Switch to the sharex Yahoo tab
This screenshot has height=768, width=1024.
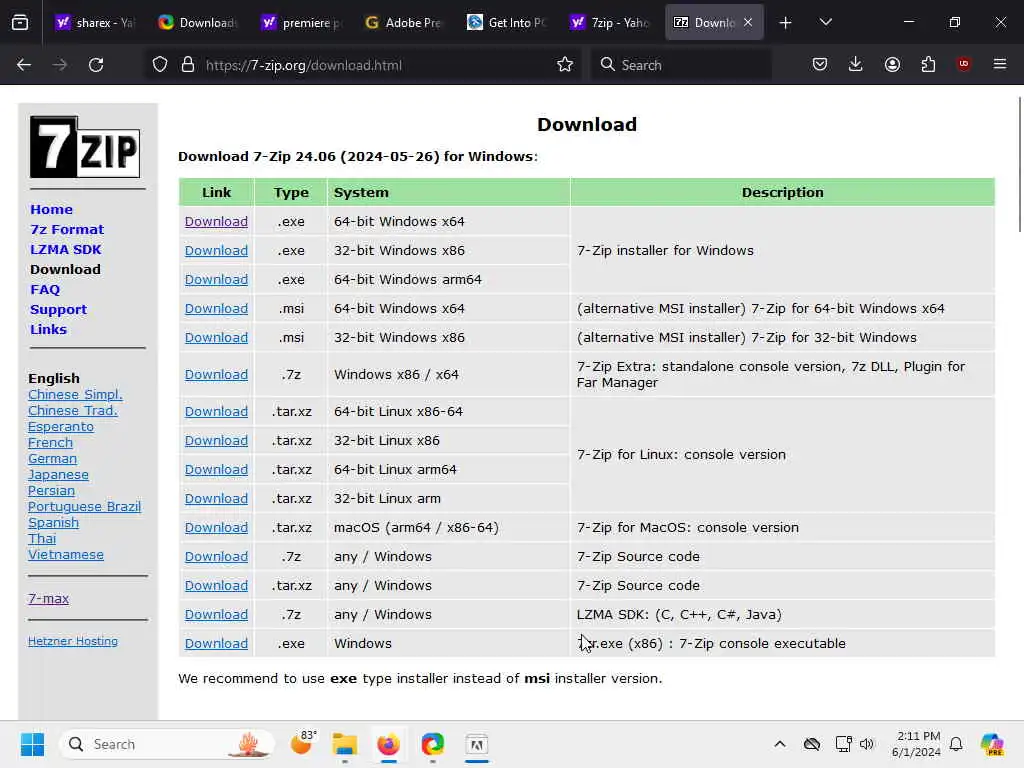pyautogui.click(x=95, y=23)
